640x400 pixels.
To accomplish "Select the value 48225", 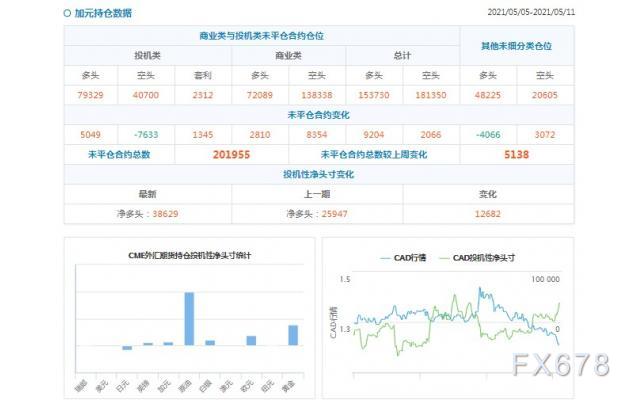I will (488, 95).
